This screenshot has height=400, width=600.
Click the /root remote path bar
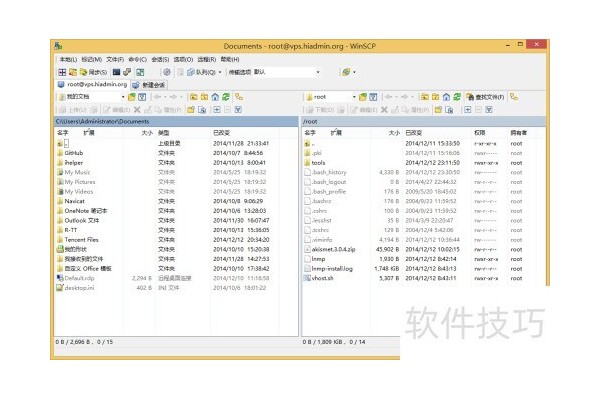[x=424, y=121]
